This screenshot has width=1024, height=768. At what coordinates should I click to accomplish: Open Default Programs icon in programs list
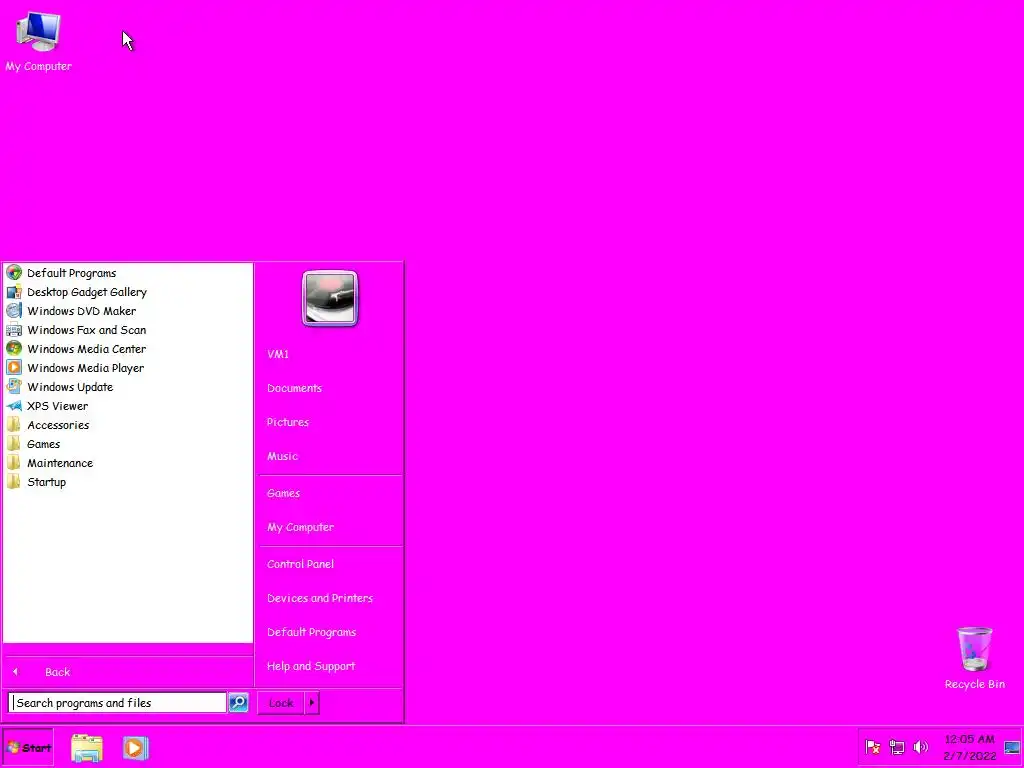pos(14,273)
